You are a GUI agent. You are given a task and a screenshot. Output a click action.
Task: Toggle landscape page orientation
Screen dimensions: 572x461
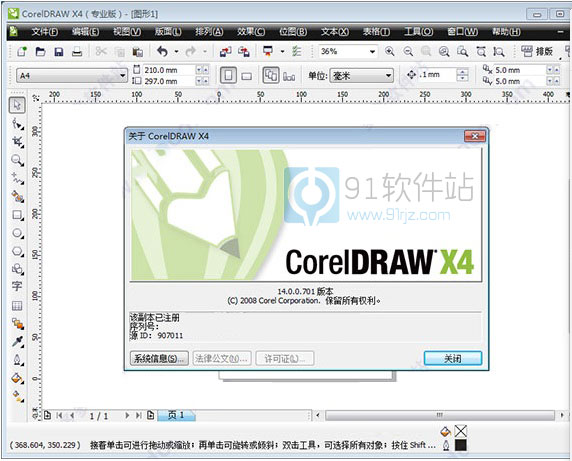247,76
